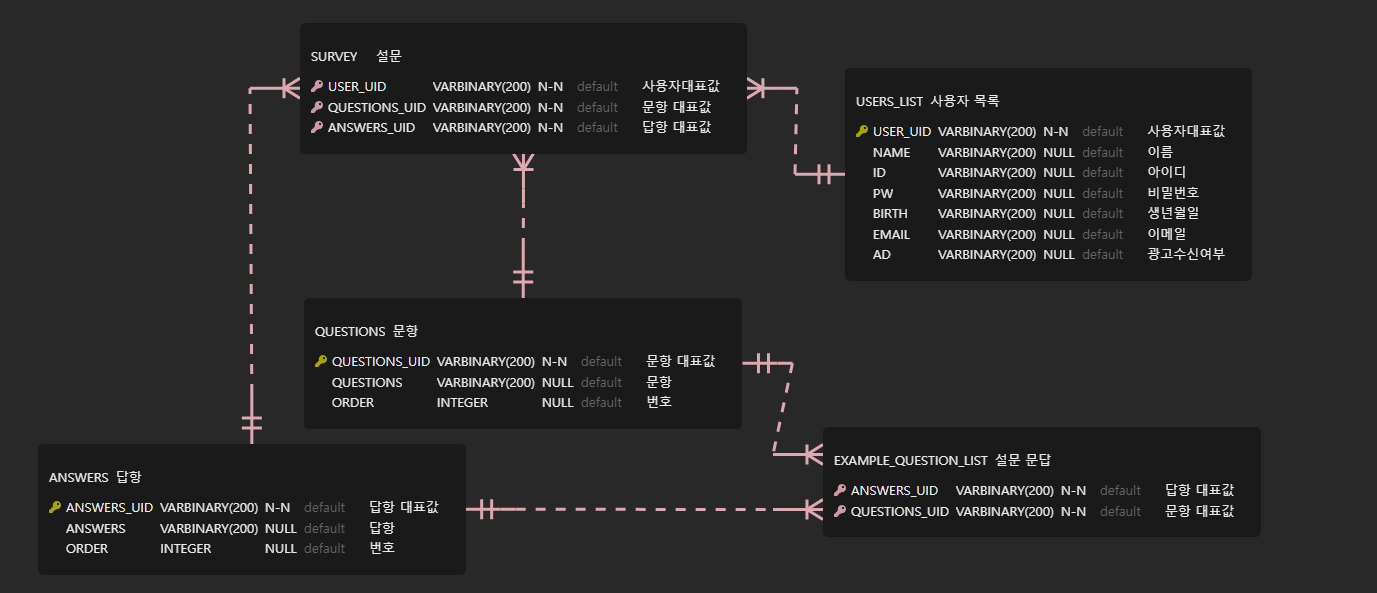The height and width of the screenshot is (593, 1377).
Task: Select the key icon on USERS_LIST USER_UID column
Action: [x=861, y=131]
